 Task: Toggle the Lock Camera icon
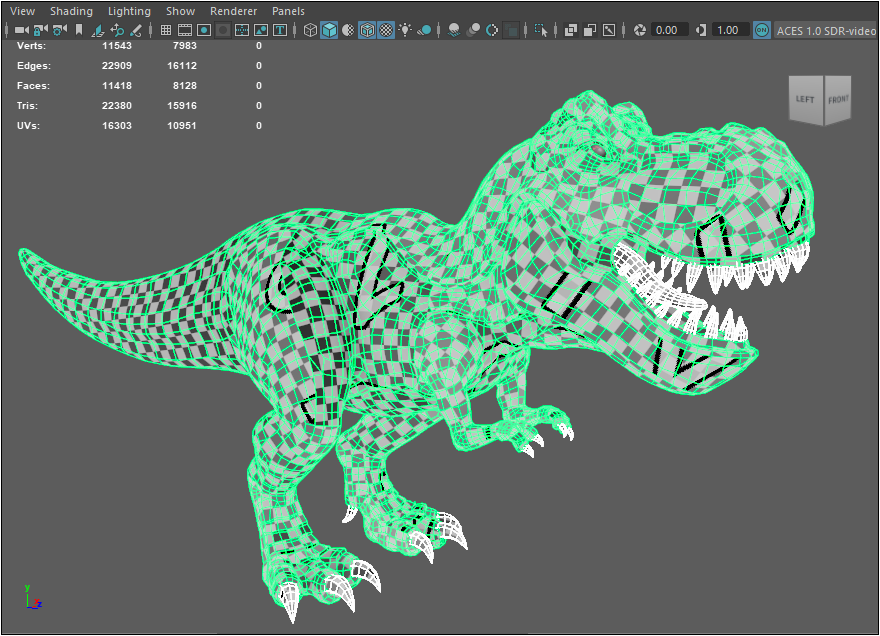[41, 31]
